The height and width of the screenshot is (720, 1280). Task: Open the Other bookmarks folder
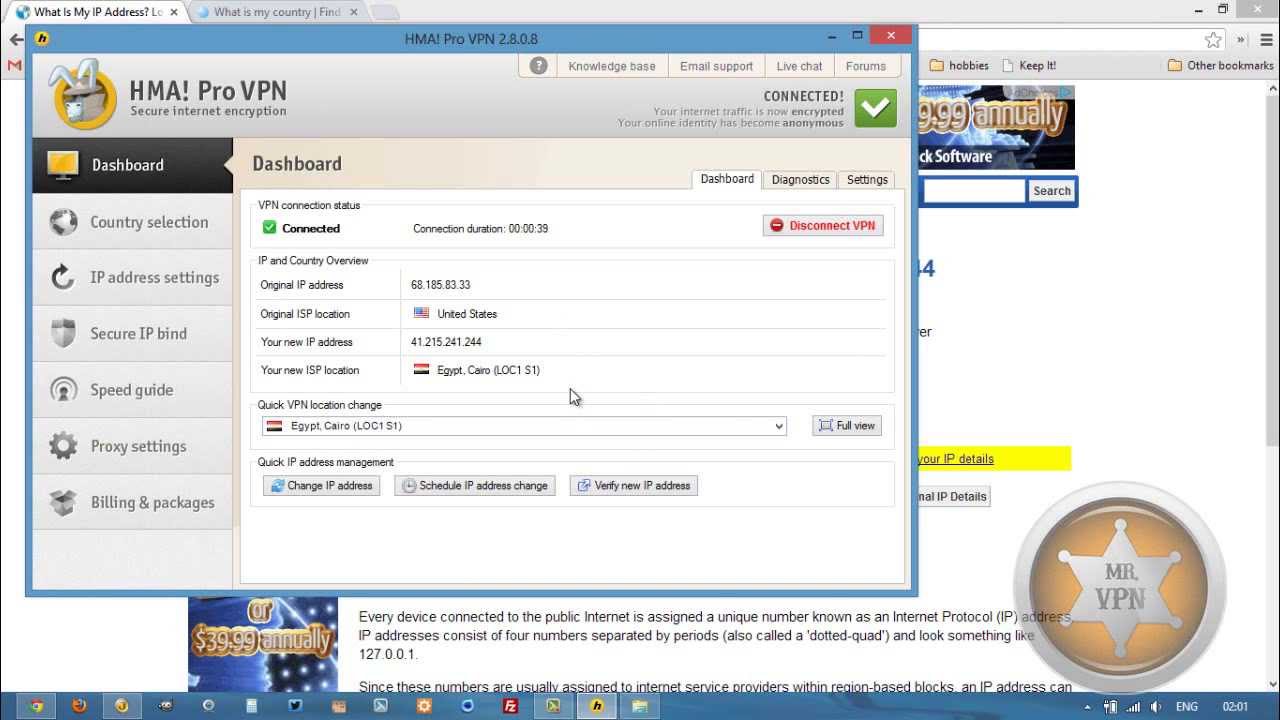tap(1221, 66)
